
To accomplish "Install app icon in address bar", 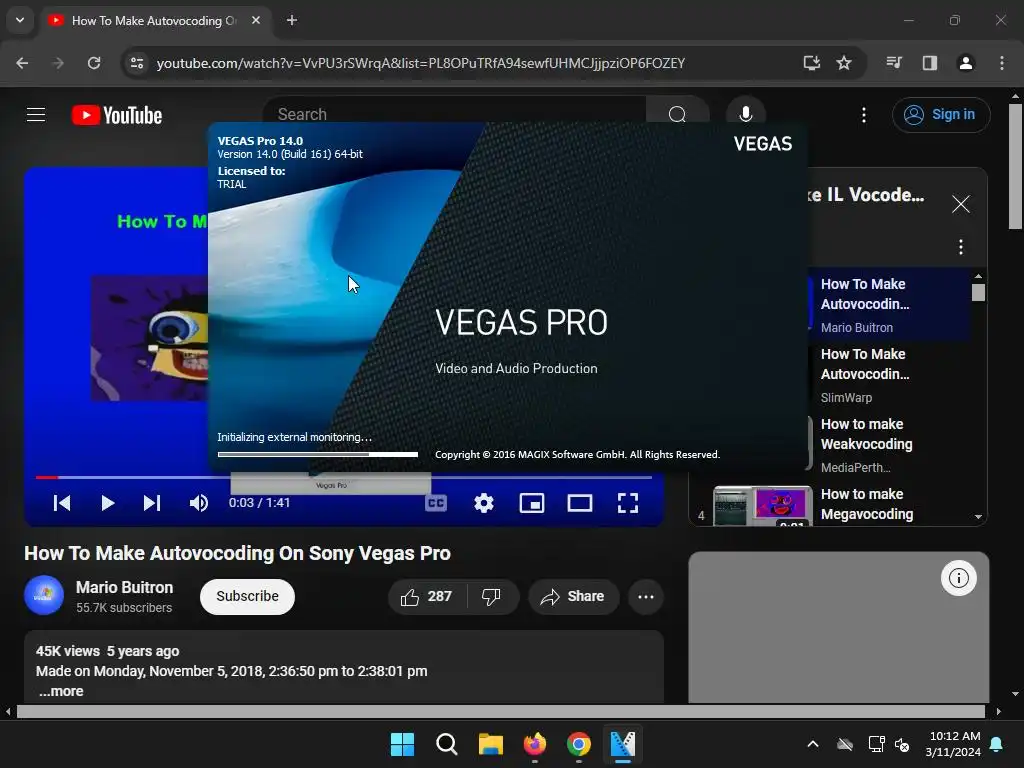I will 811,63.
